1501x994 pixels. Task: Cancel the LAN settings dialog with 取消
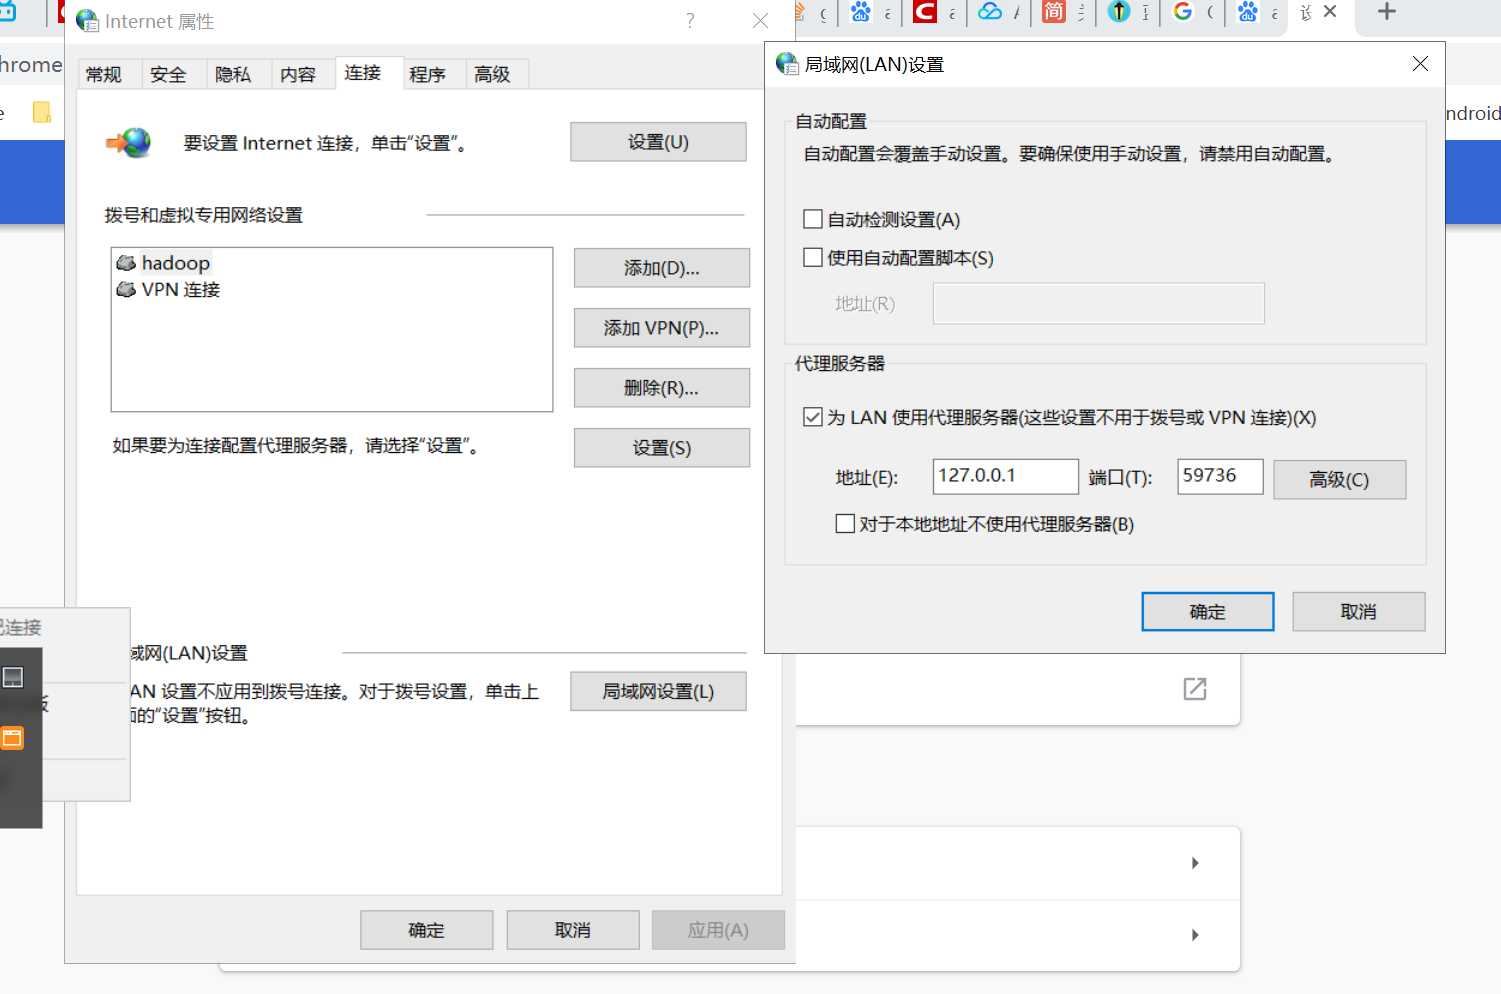click(1359, 611)
